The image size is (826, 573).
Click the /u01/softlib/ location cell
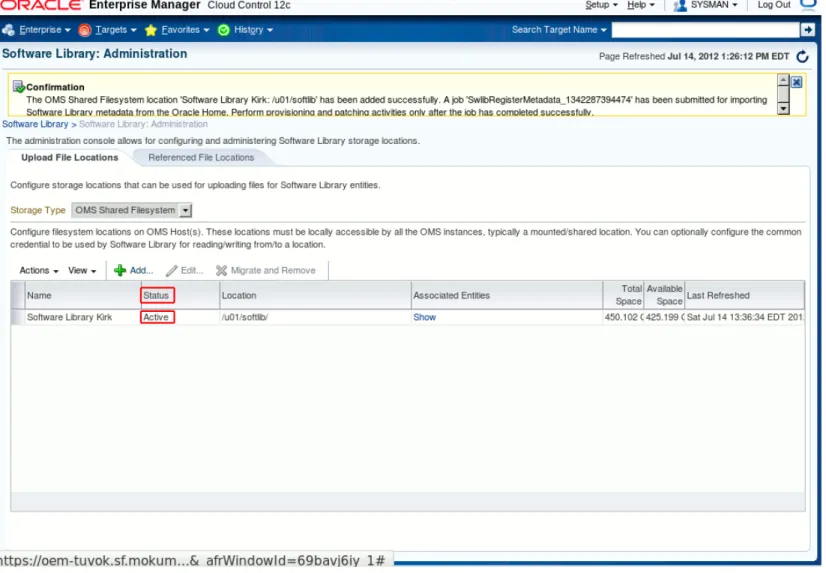246,318
